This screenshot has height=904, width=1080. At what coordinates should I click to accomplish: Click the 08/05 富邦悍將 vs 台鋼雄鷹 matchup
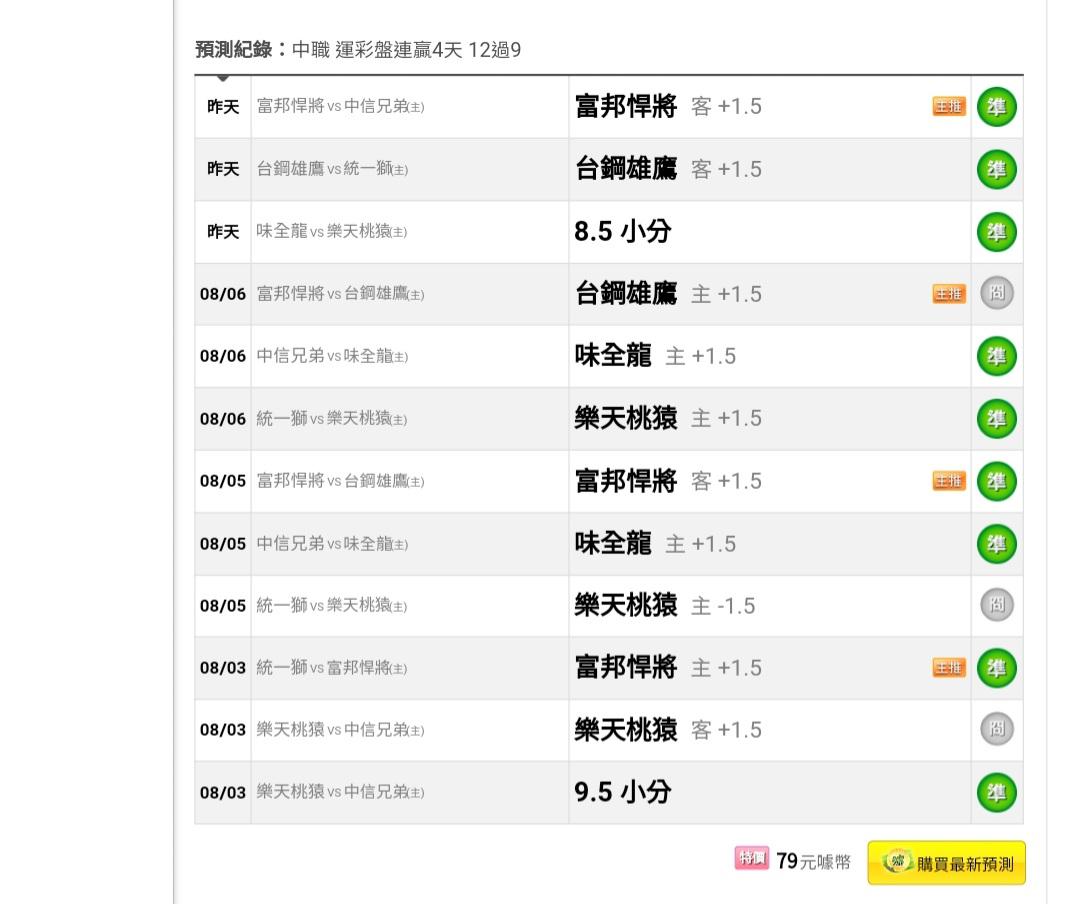[340, 481]
